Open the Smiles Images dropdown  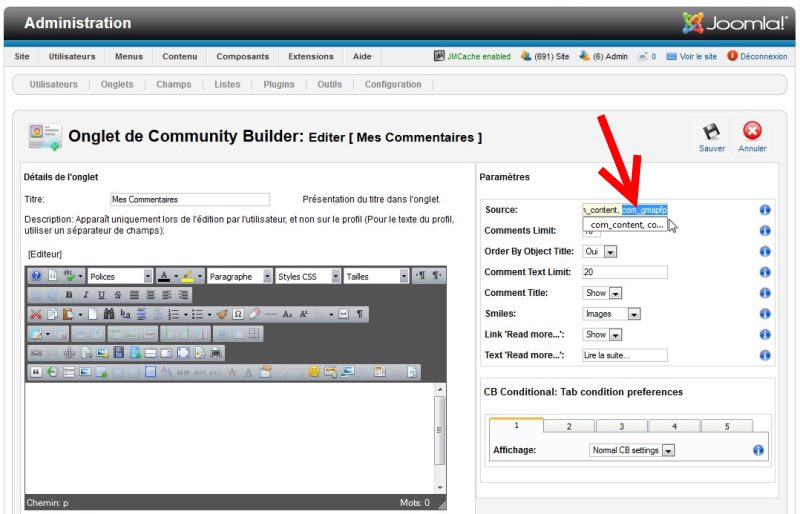611,314
